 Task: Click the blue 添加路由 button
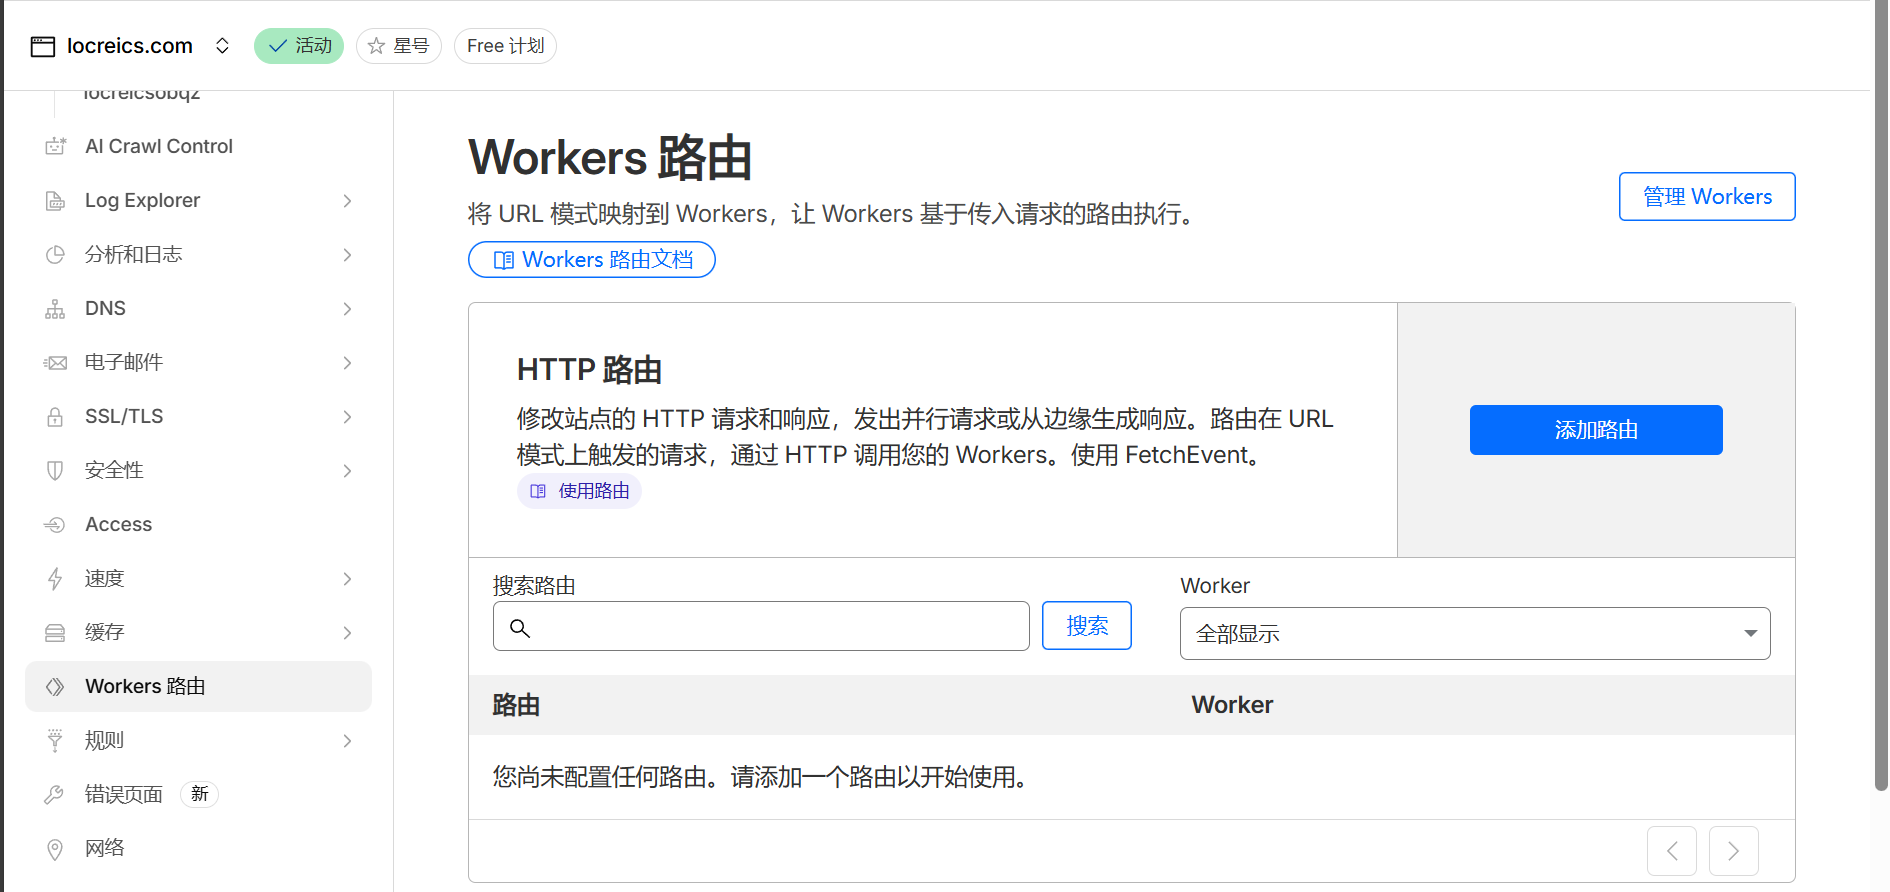point(1595,430)
